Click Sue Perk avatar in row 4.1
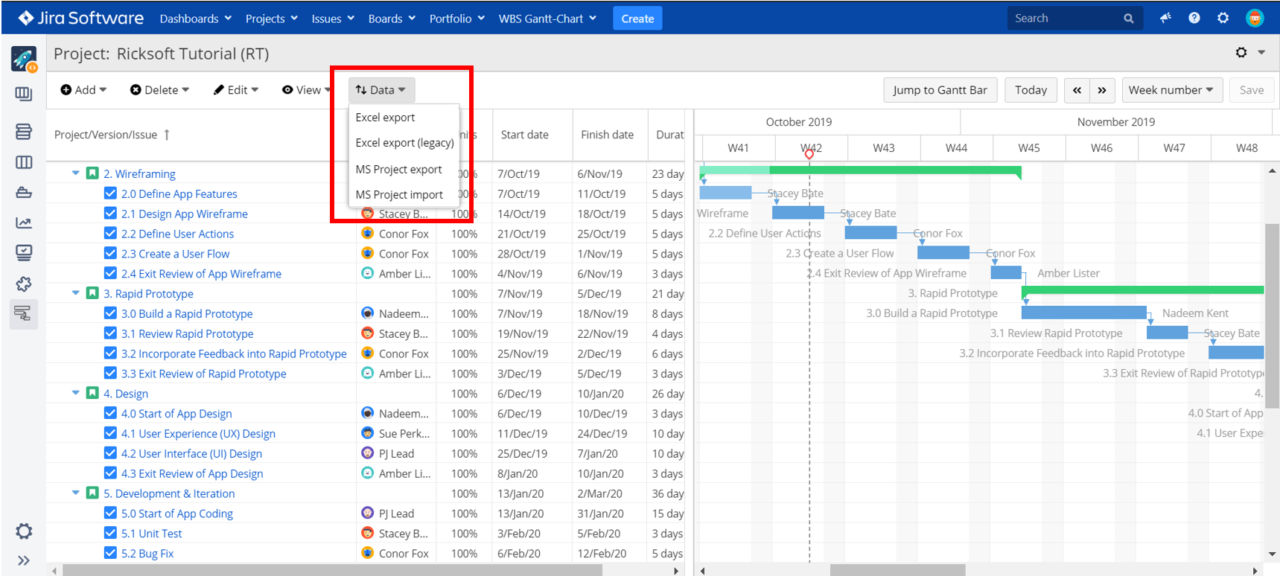This screenshot has width=1280, height=576. point(368,434)
